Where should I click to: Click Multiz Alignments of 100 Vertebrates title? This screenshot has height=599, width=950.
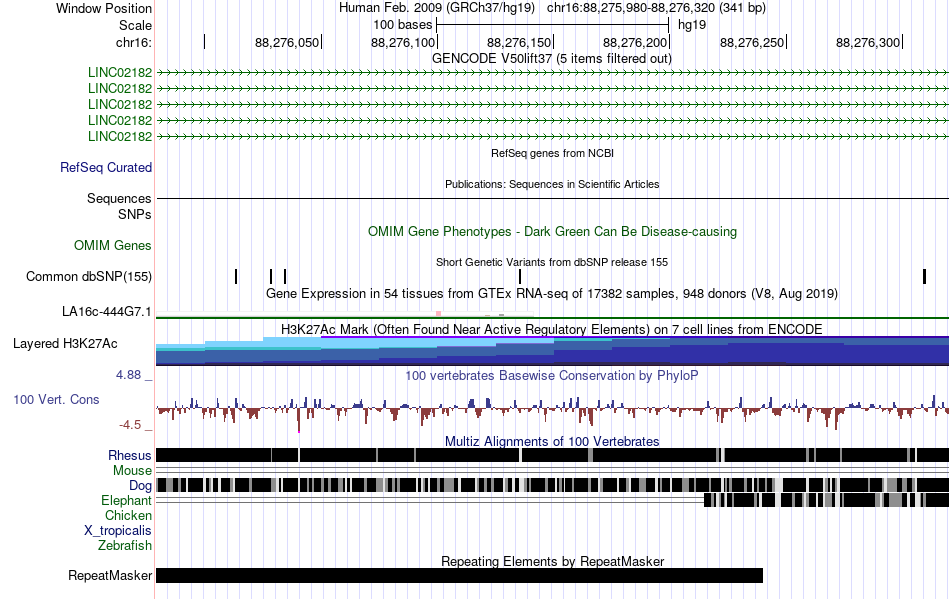pyautogui.click(x=552, y=442)
